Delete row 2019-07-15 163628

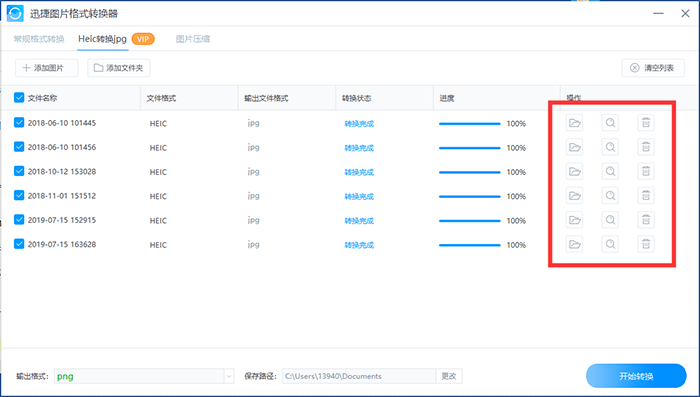646,244
